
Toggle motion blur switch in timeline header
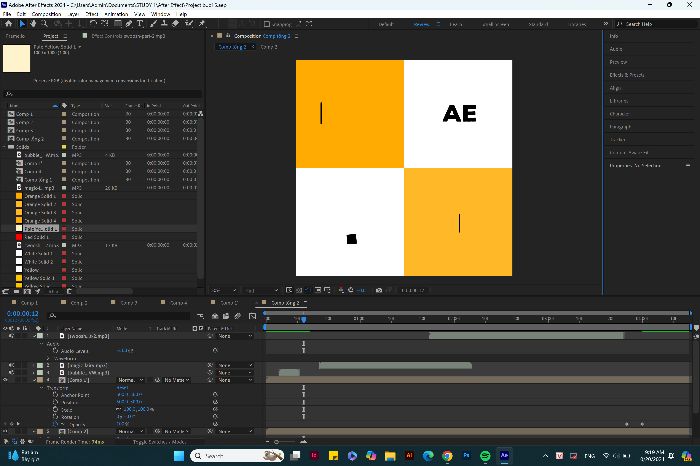(x=238, y=316)
